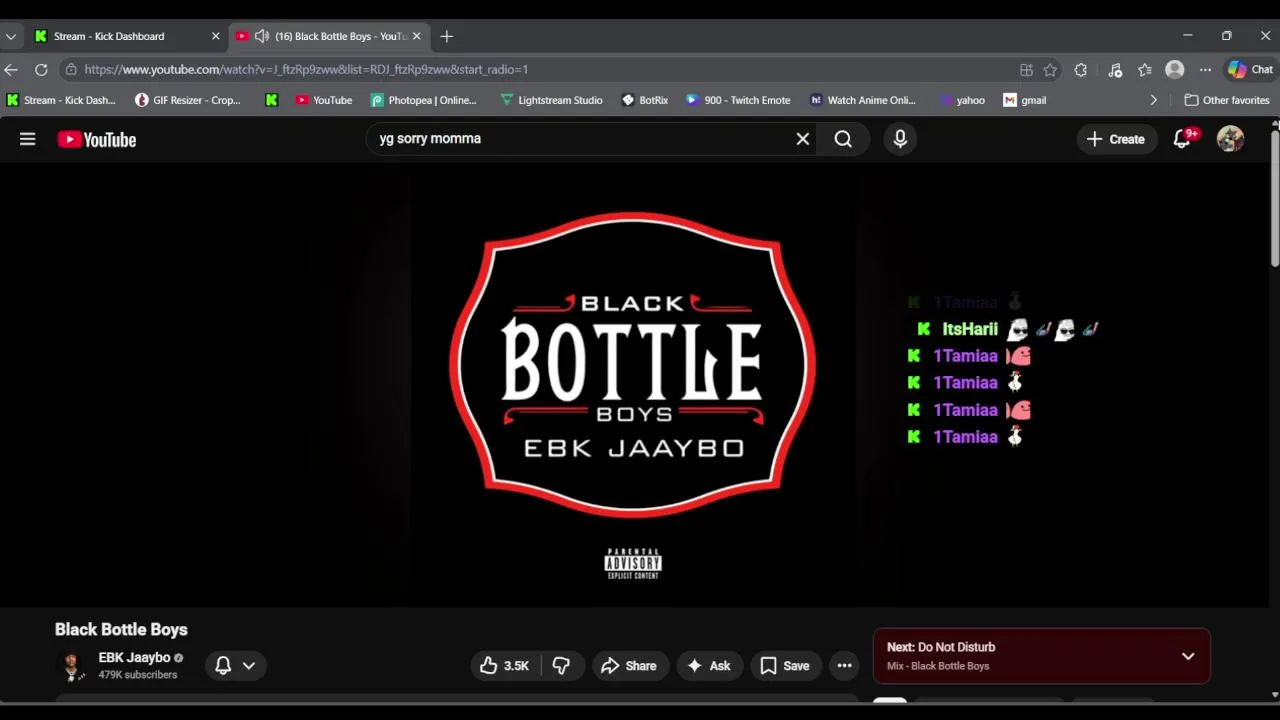Viewport: 1280px width, 720px height.
Task: Share the Black Bottle Boys video
Action: (629, 665)
